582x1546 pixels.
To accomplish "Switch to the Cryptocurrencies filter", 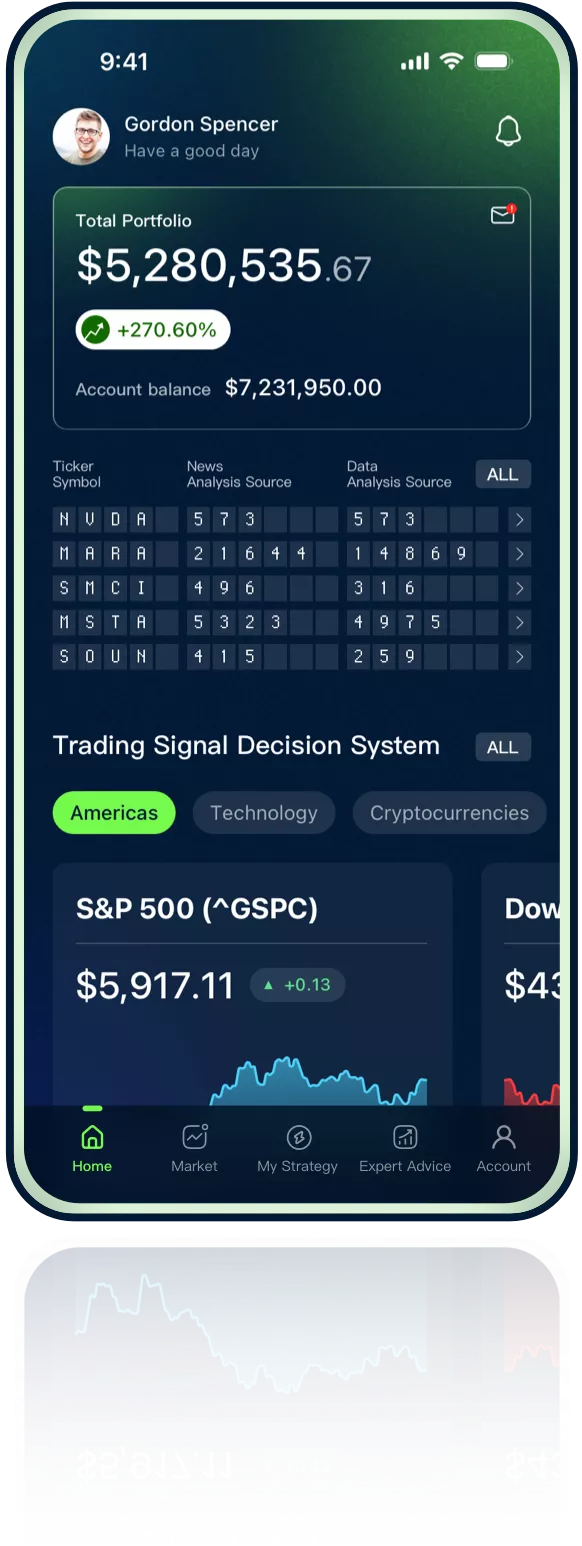I will 449,813.
